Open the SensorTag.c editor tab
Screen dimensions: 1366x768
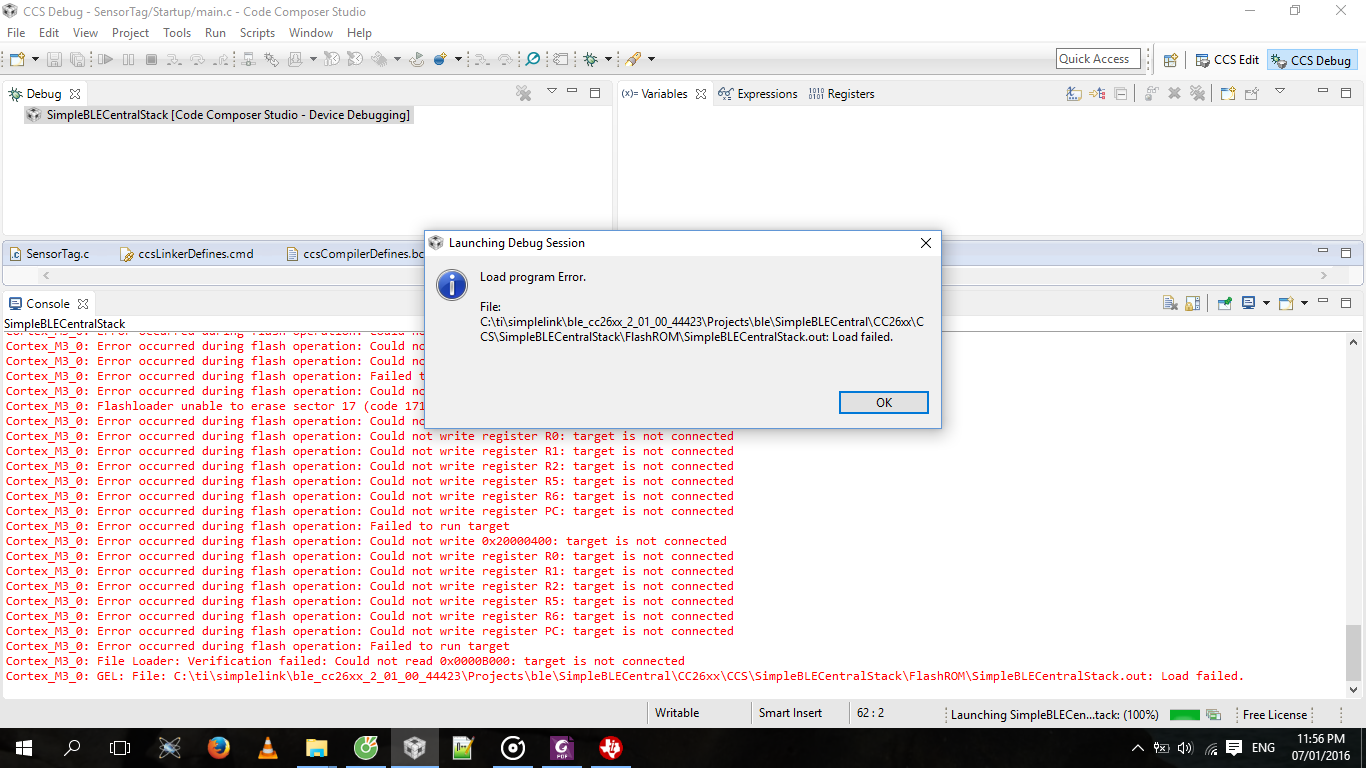pos(49,254)
